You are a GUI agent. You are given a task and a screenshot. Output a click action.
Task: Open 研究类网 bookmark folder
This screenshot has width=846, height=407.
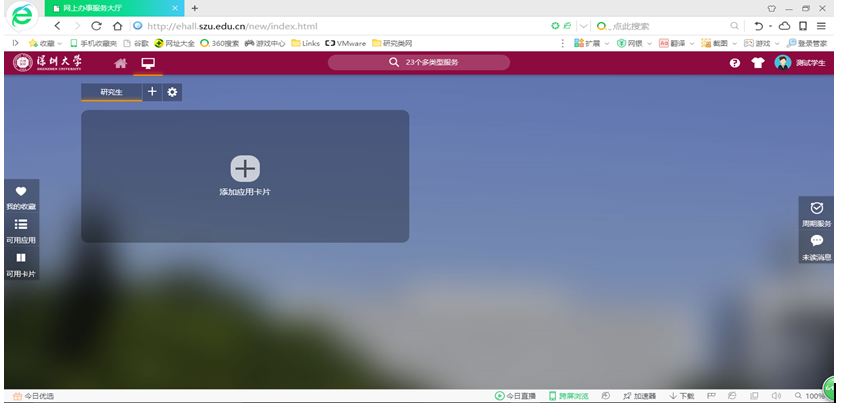click(392, 43)
